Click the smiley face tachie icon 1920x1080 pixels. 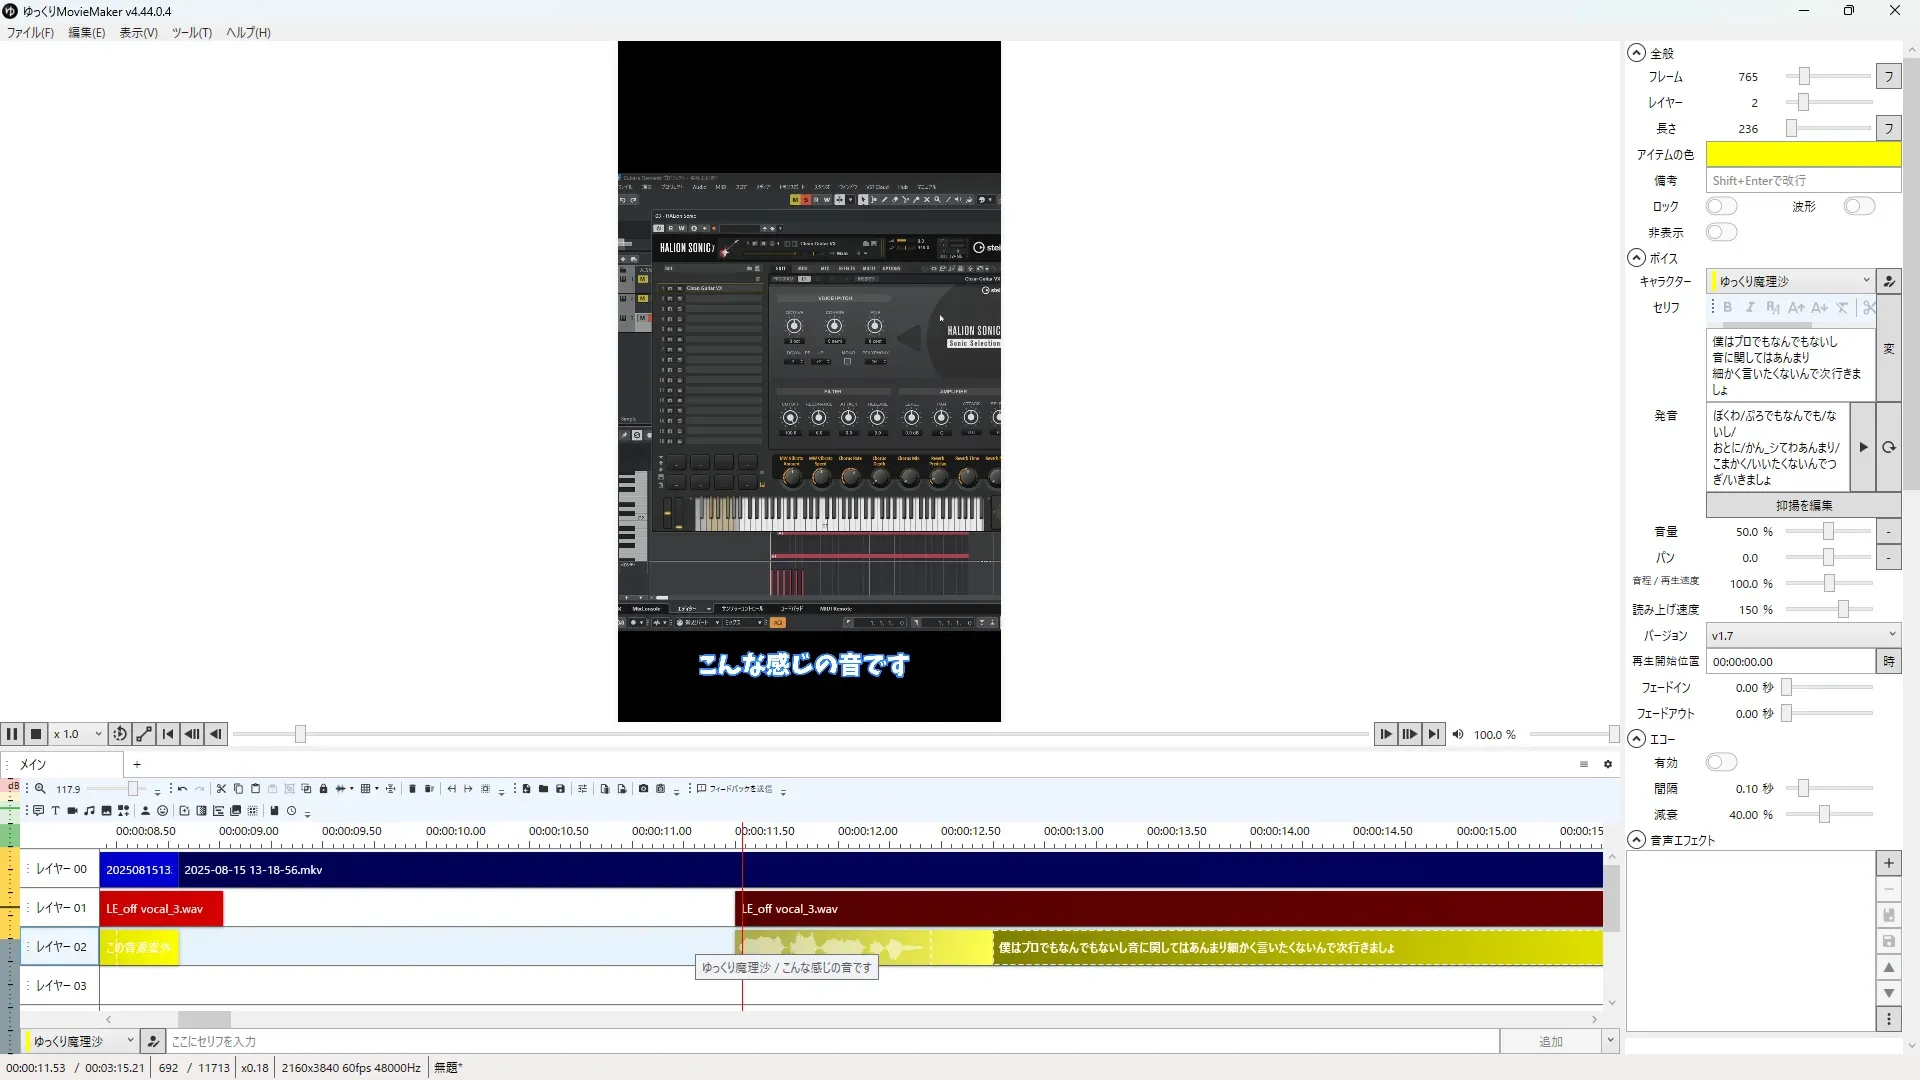(162, 811)
